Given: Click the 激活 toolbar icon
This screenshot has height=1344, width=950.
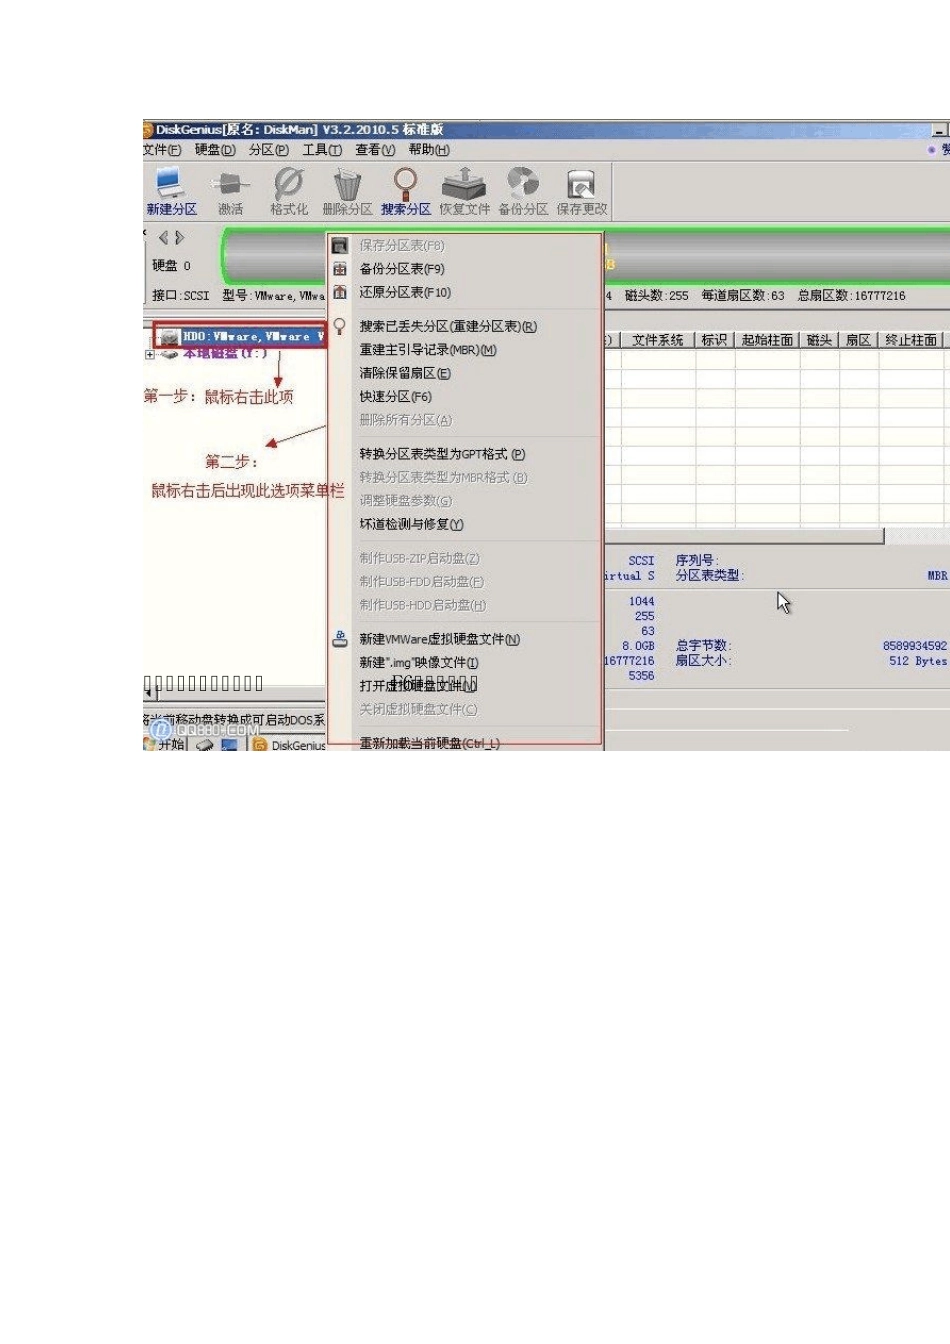Looking at the screenshot, I should tap(230, 191).
